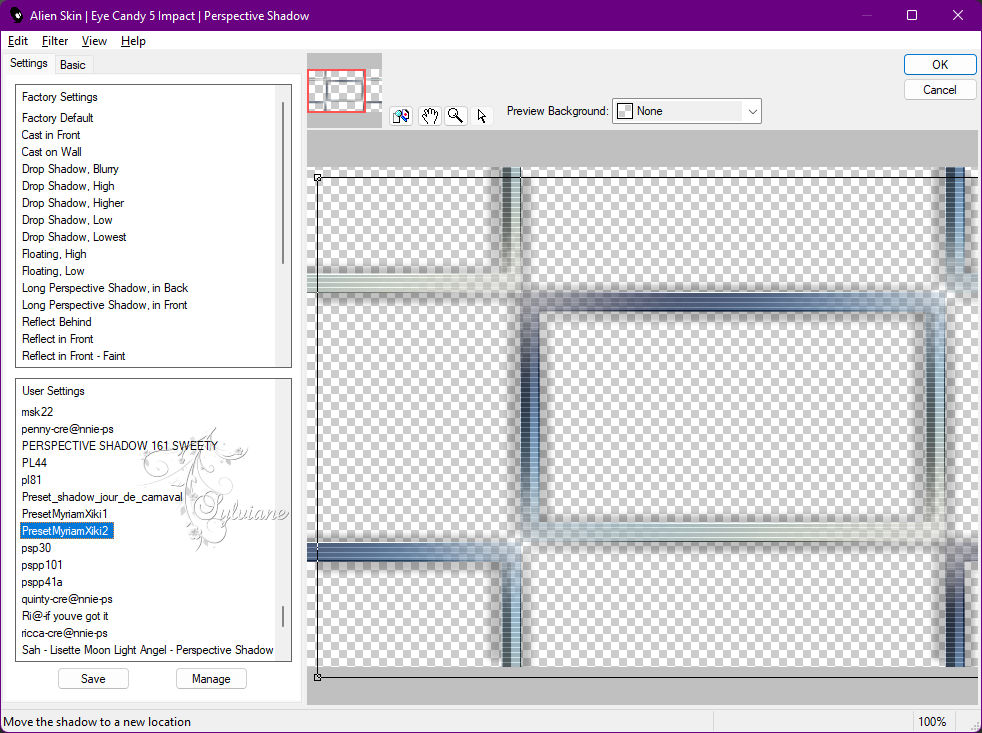982x733 pixels.
Task: Select Preset_shadow_jour_de_carnaval user setting
Action: 102,496
